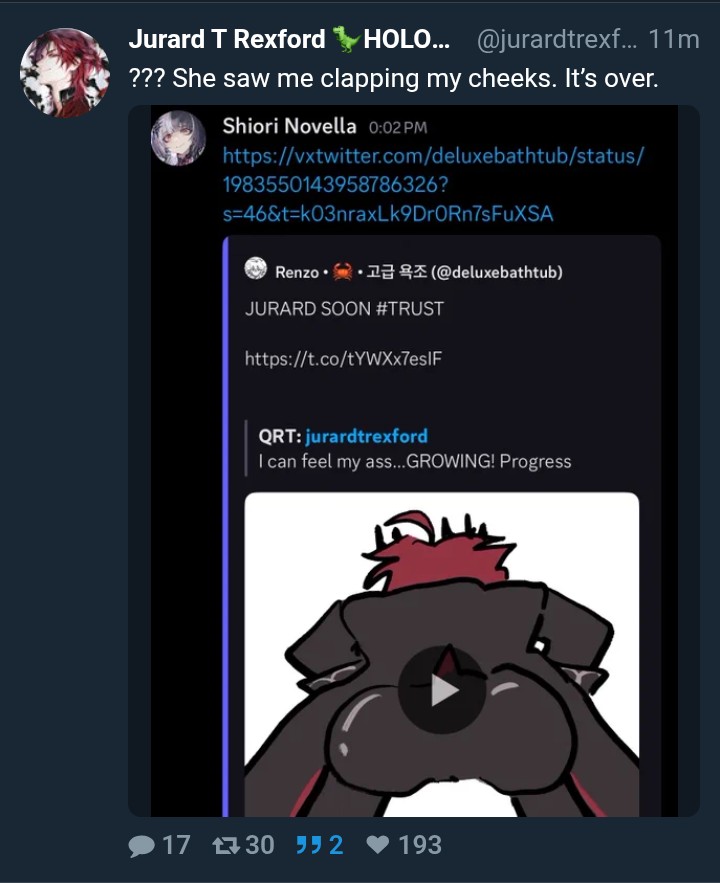Screen dimensions: 720x883
Task: Click the 0:02 PM message timestamp
Action: pos(398,128)
